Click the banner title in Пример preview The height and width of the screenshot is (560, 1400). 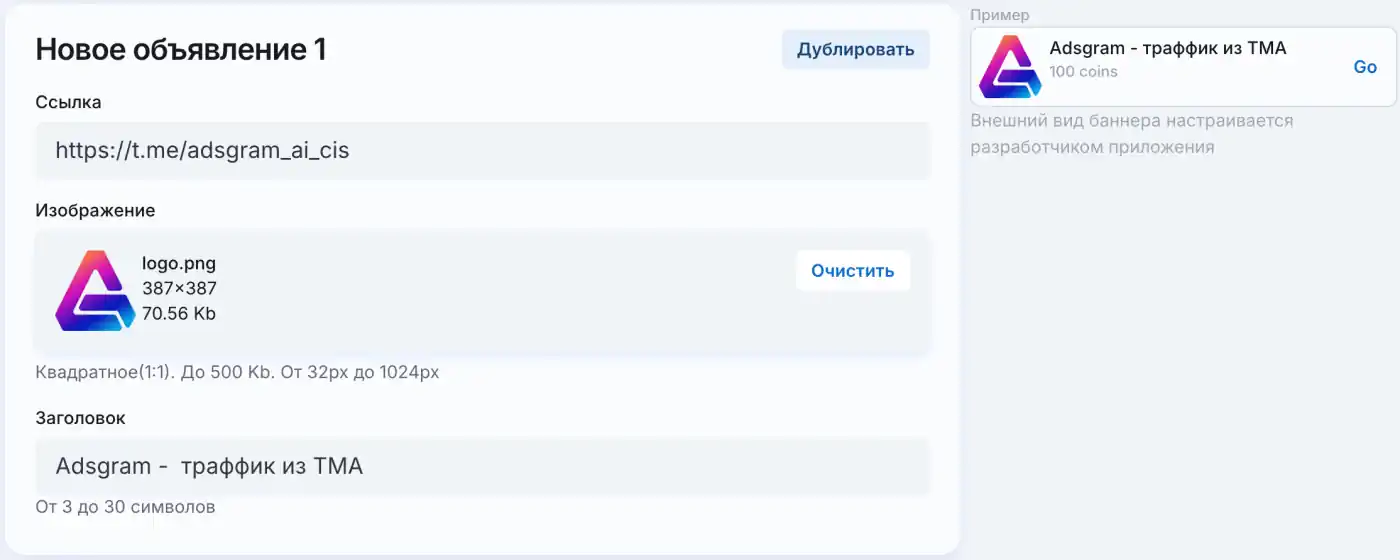tap(1168, 48)
